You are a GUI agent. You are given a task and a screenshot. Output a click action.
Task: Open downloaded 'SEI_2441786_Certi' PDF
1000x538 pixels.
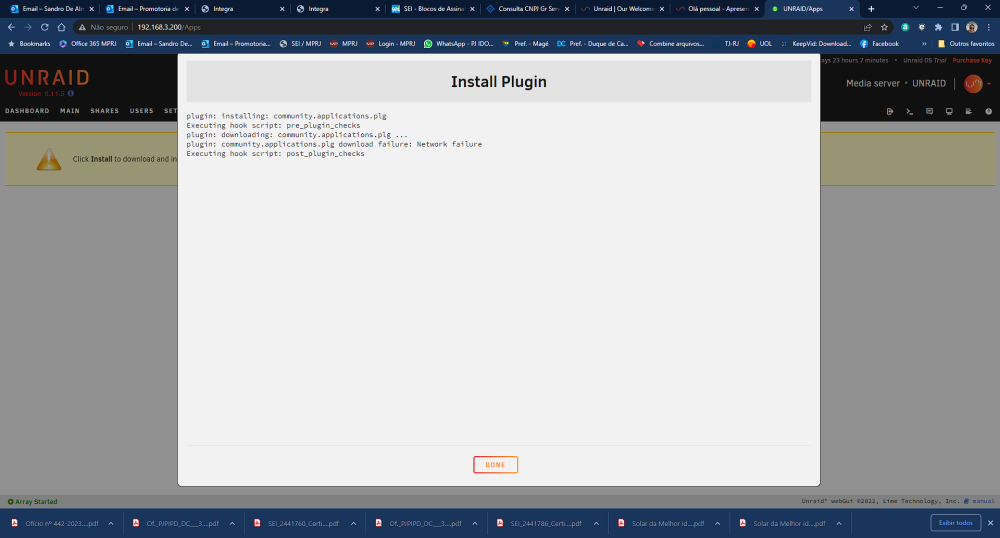pyautogui.click(x=541, y=523)
